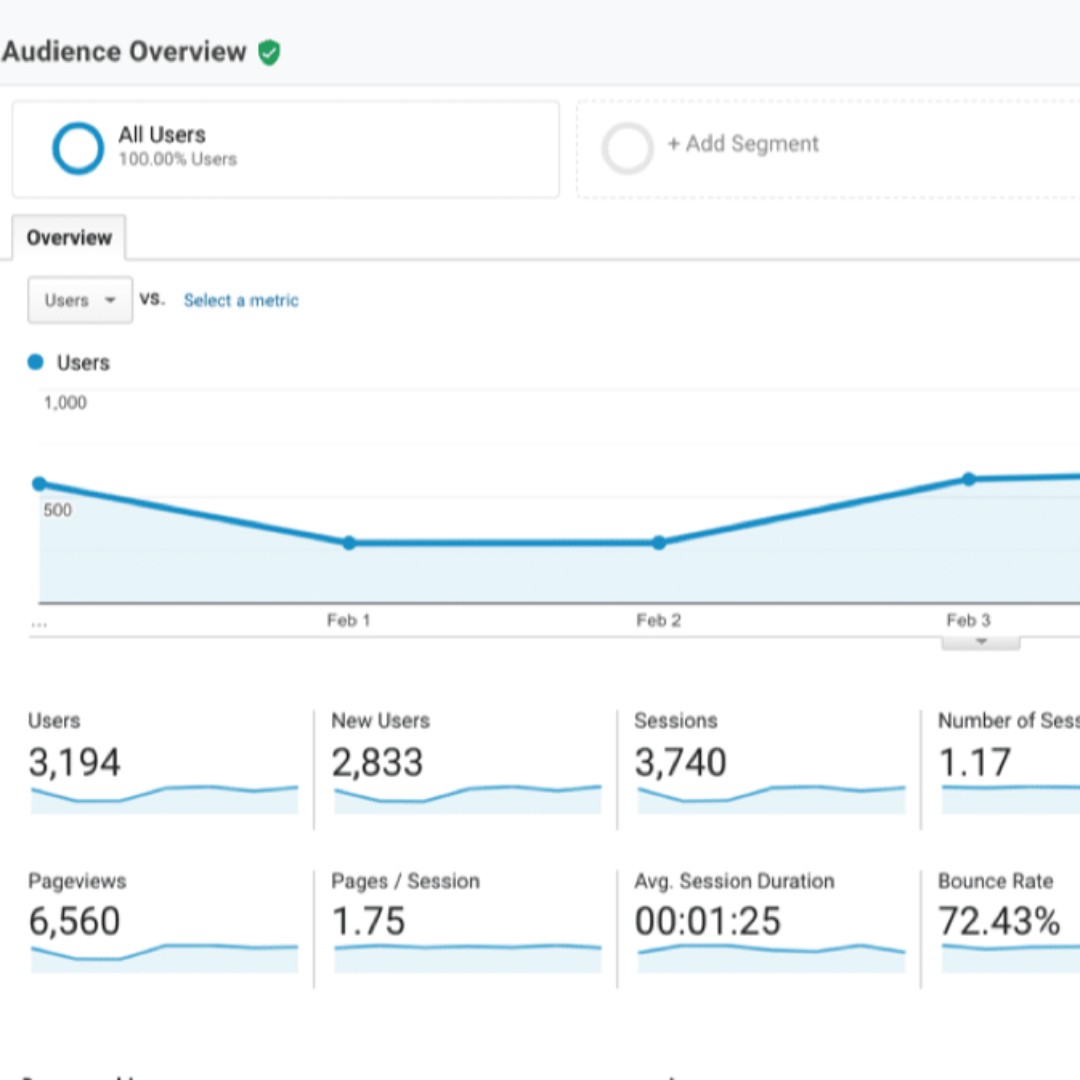Select the Pages / Session 1.75 sparkline
The width and height of the screenshot is (1080, 1080).
pos(468,957)
